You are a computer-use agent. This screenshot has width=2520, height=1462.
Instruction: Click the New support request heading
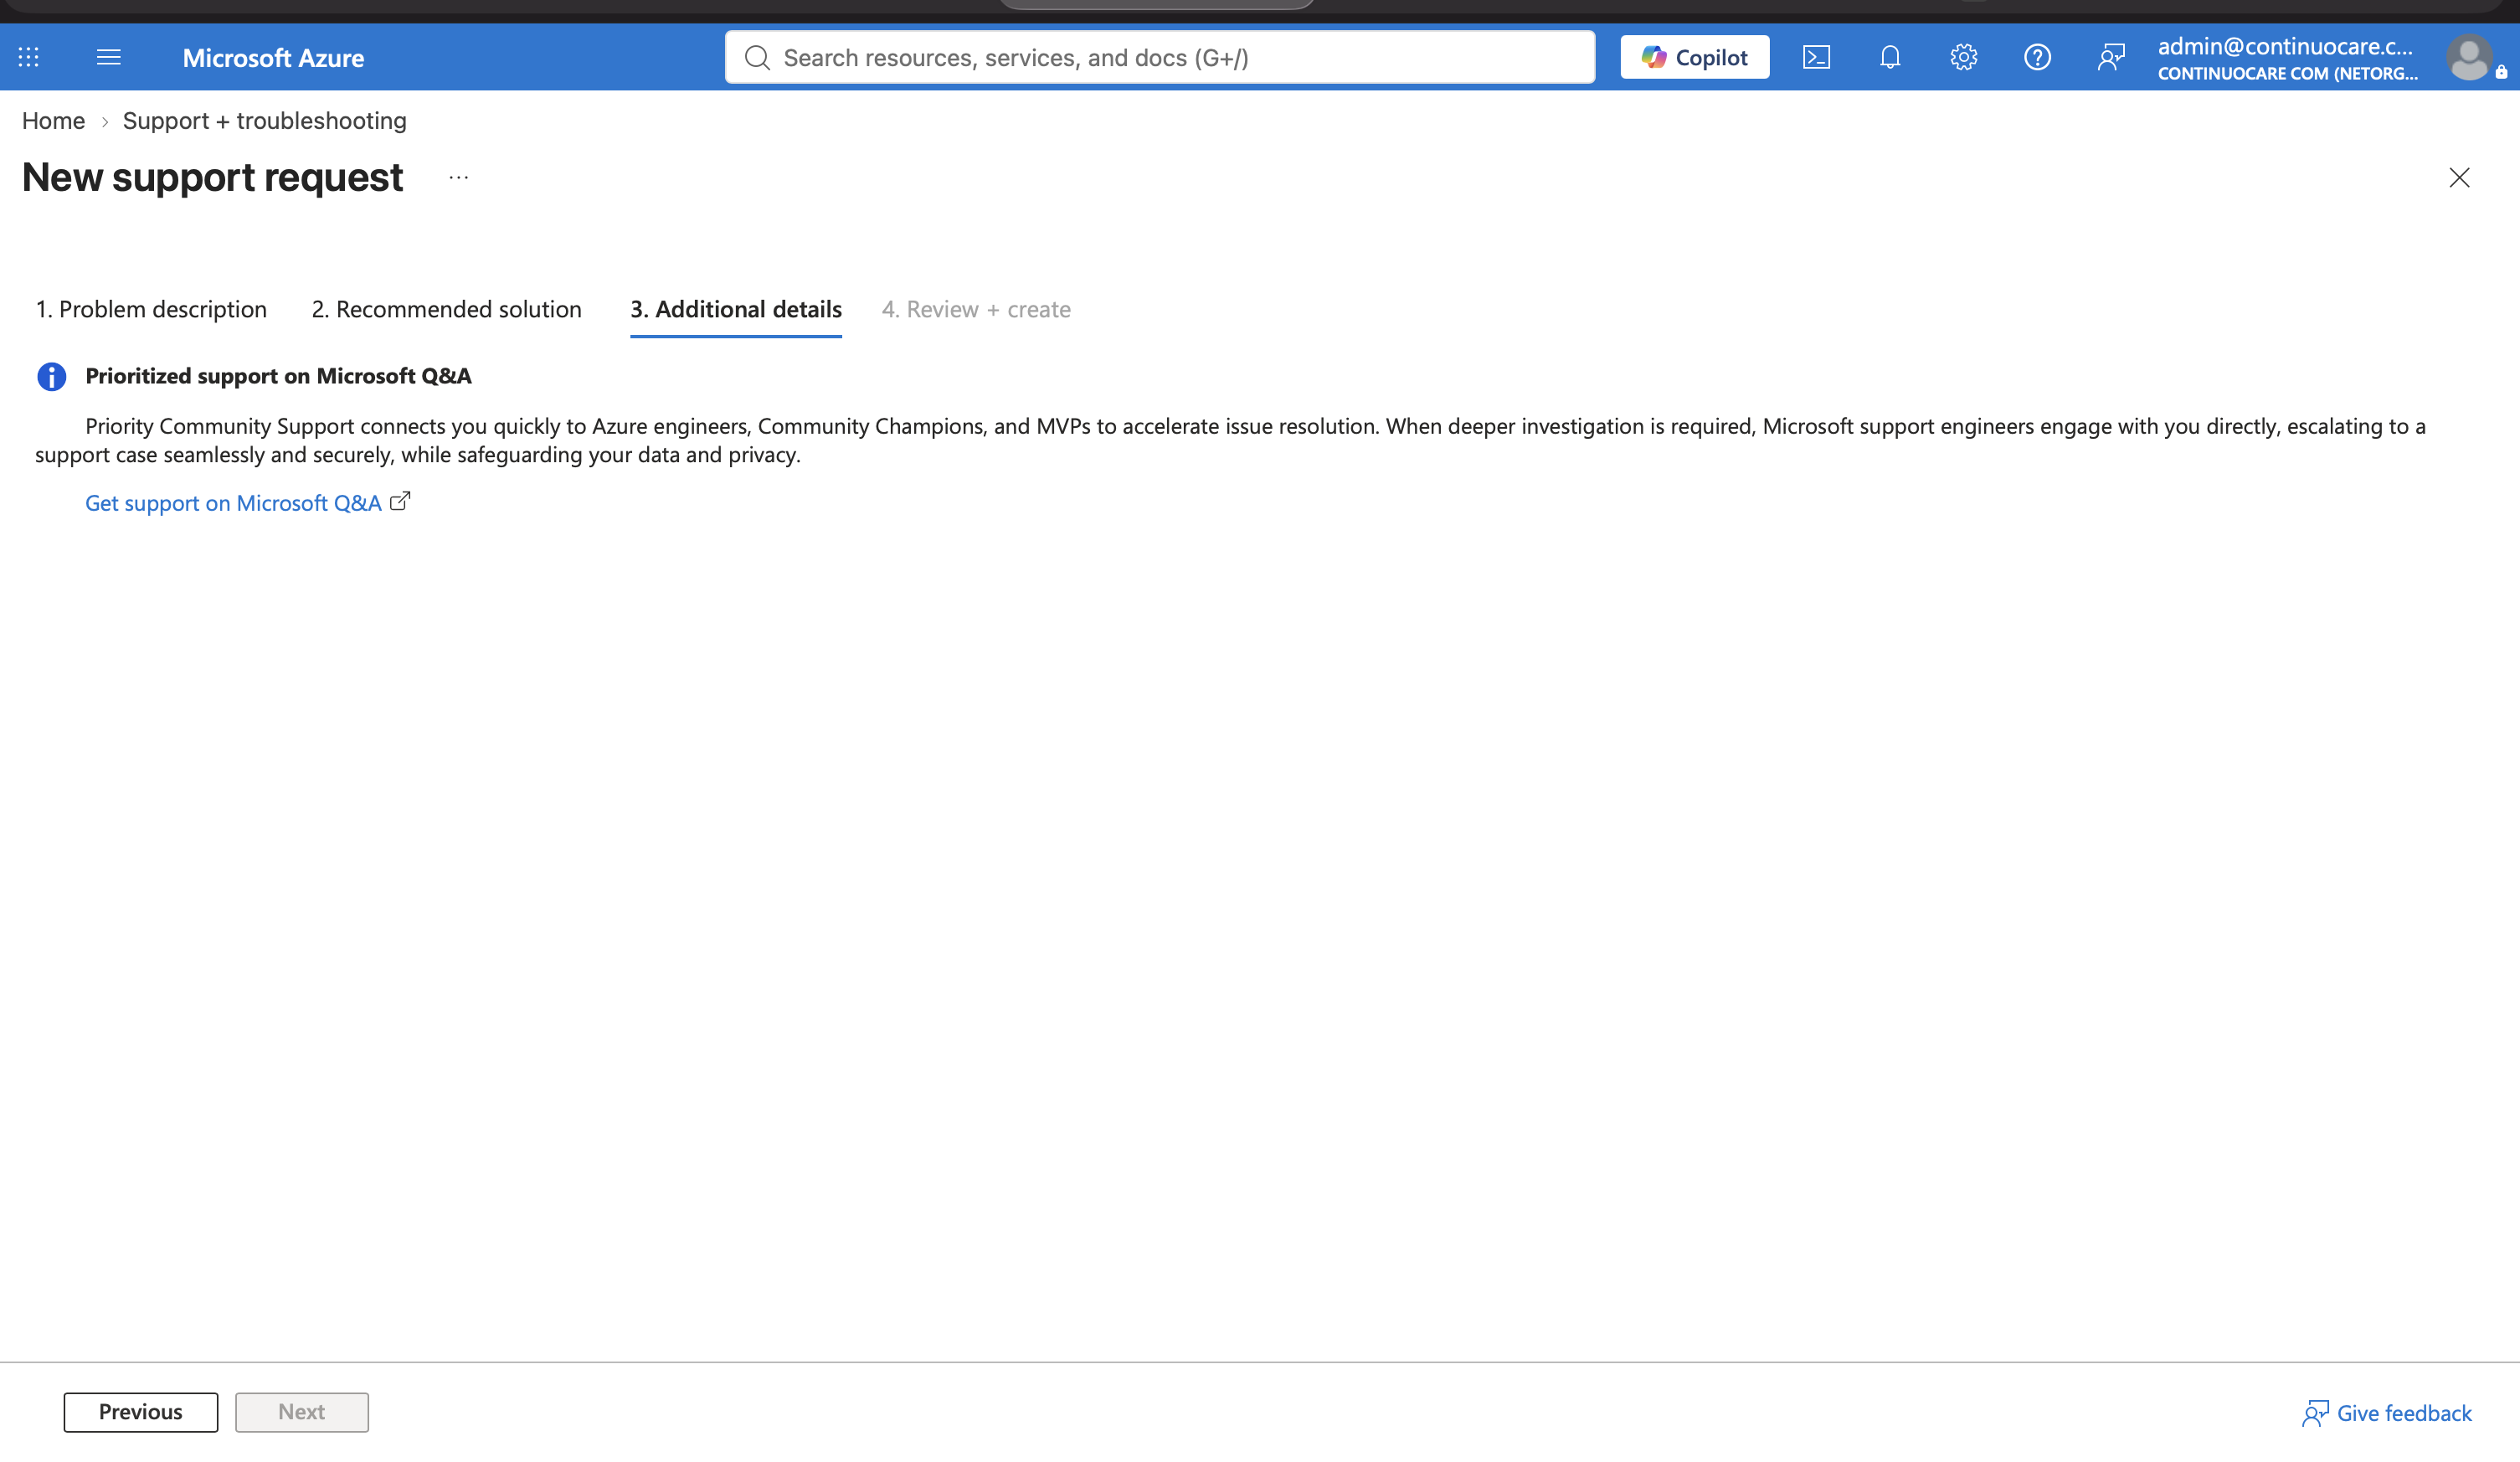[213, 177]
